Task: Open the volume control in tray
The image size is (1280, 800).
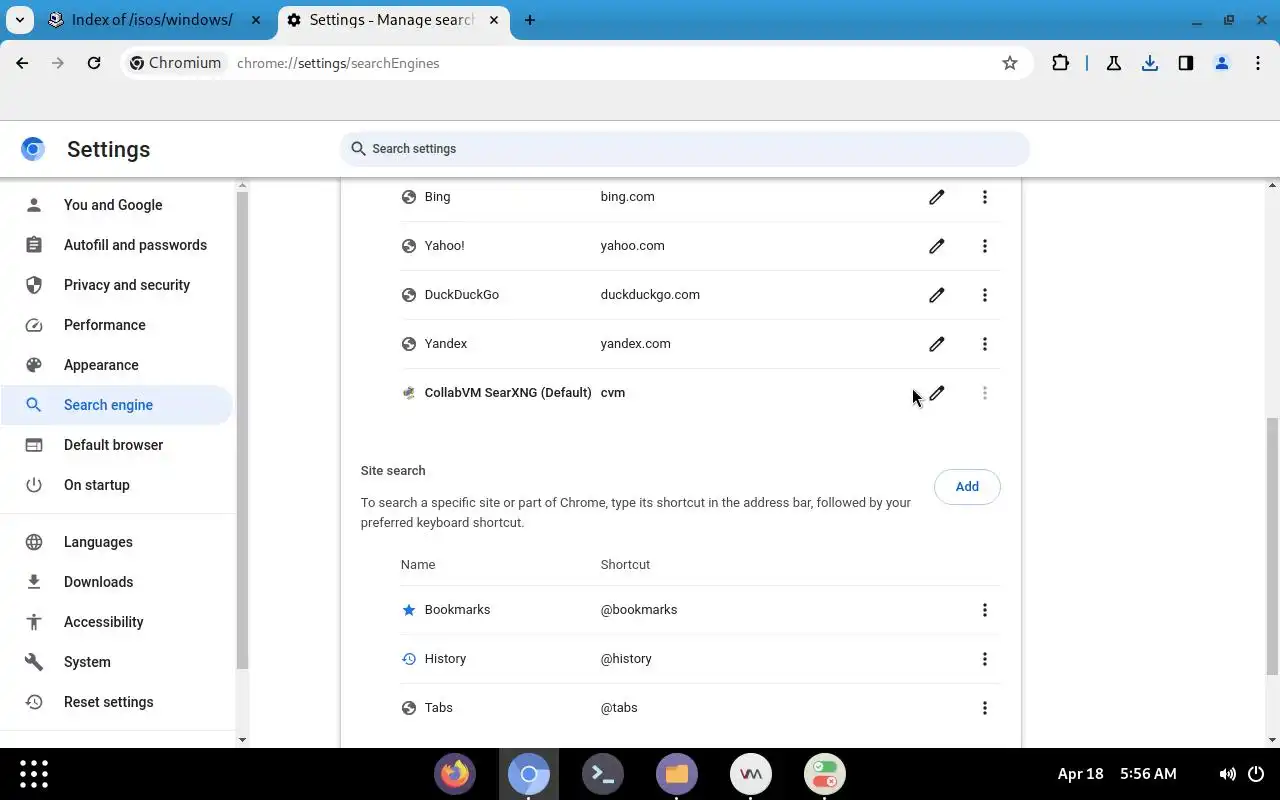Action: (x=1227, y=774)
